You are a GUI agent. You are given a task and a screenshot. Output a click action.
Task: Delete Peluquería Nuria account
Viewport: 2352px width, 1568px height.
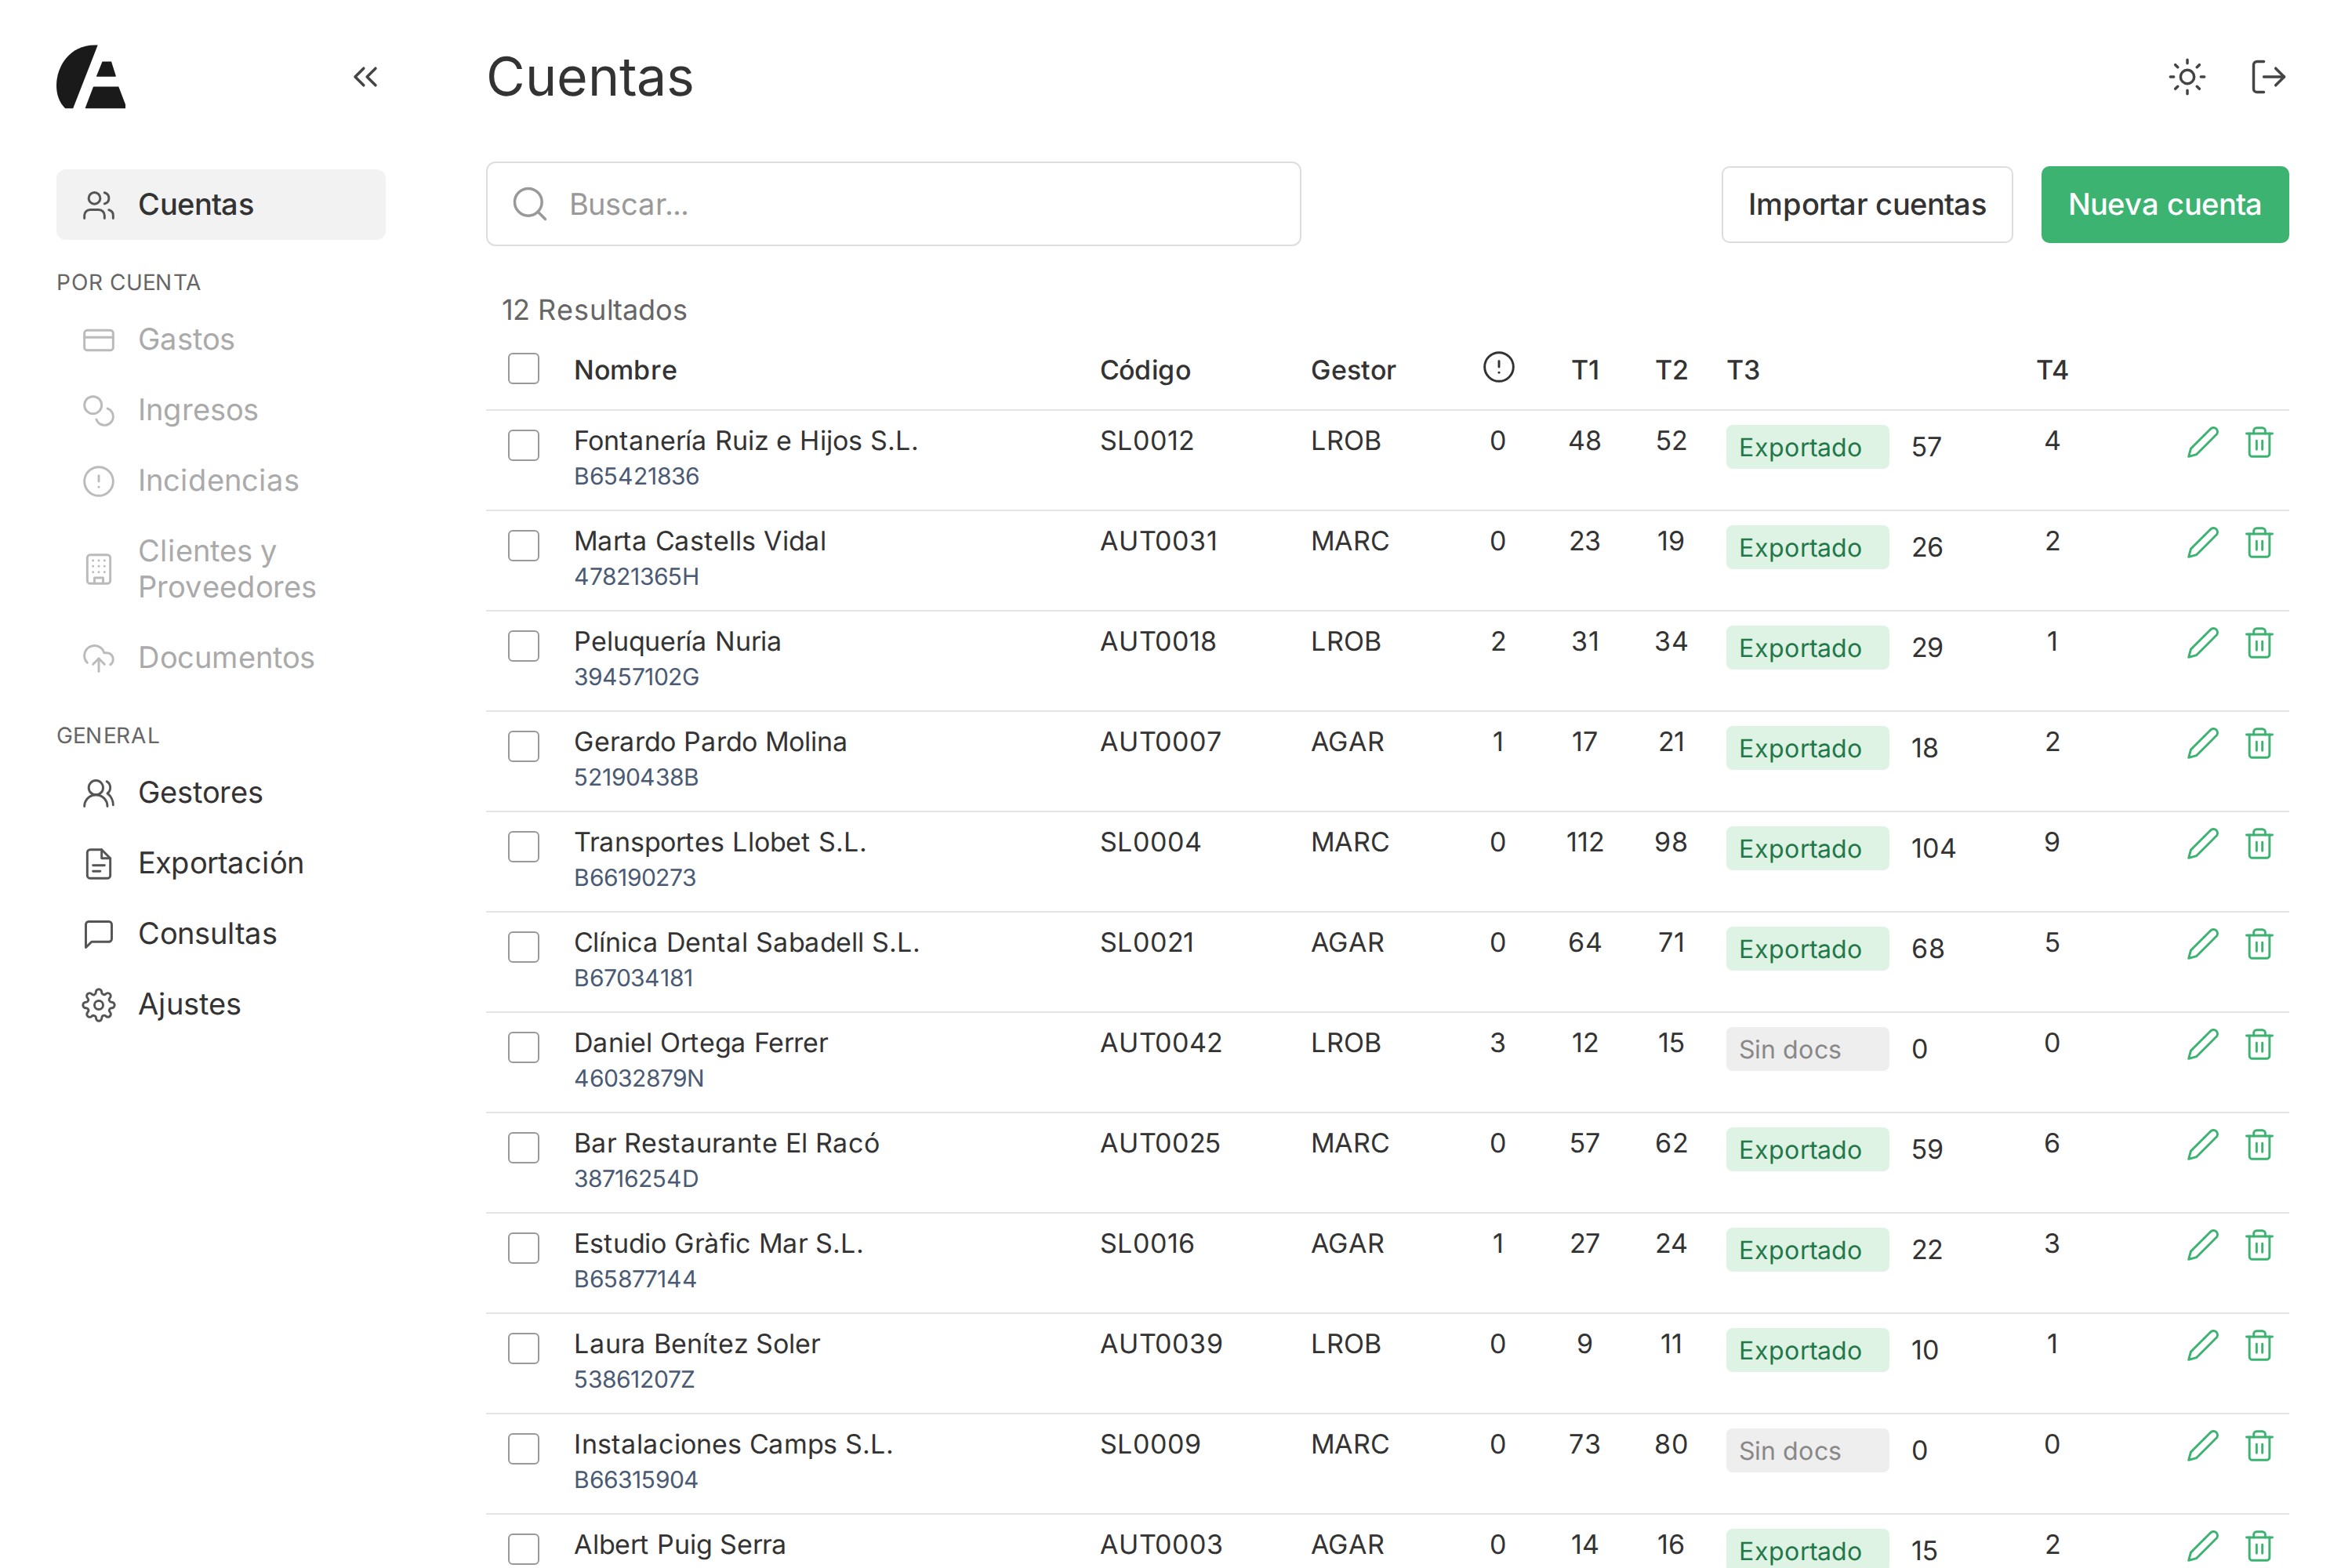coord(2259,643)
